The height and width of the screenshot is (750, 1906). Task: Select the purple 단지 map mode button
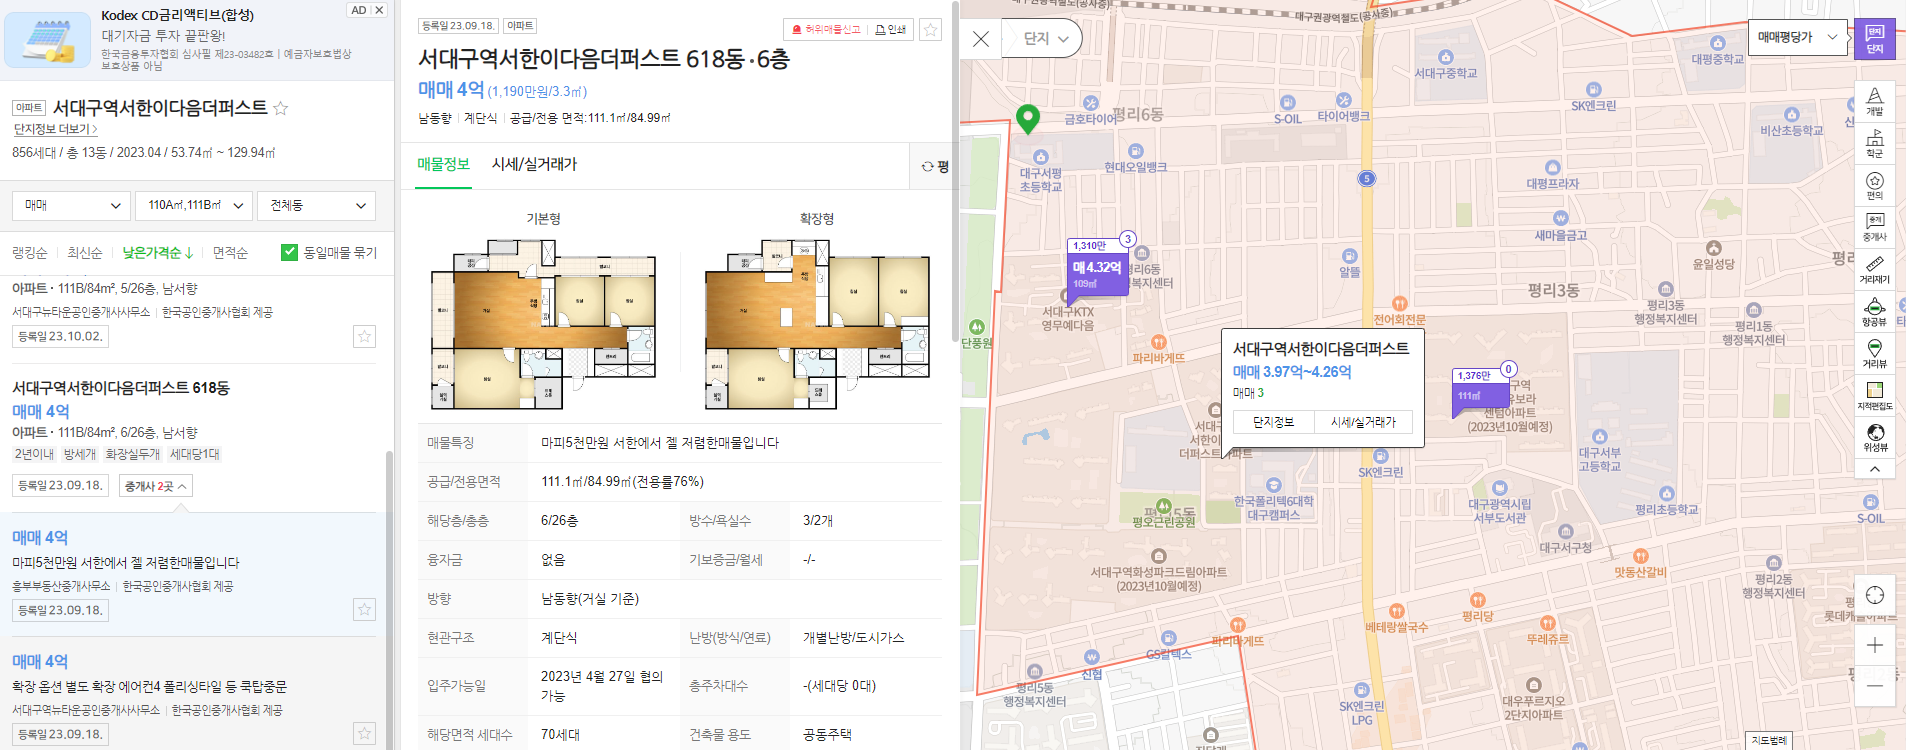click(x=1874, y=40)
